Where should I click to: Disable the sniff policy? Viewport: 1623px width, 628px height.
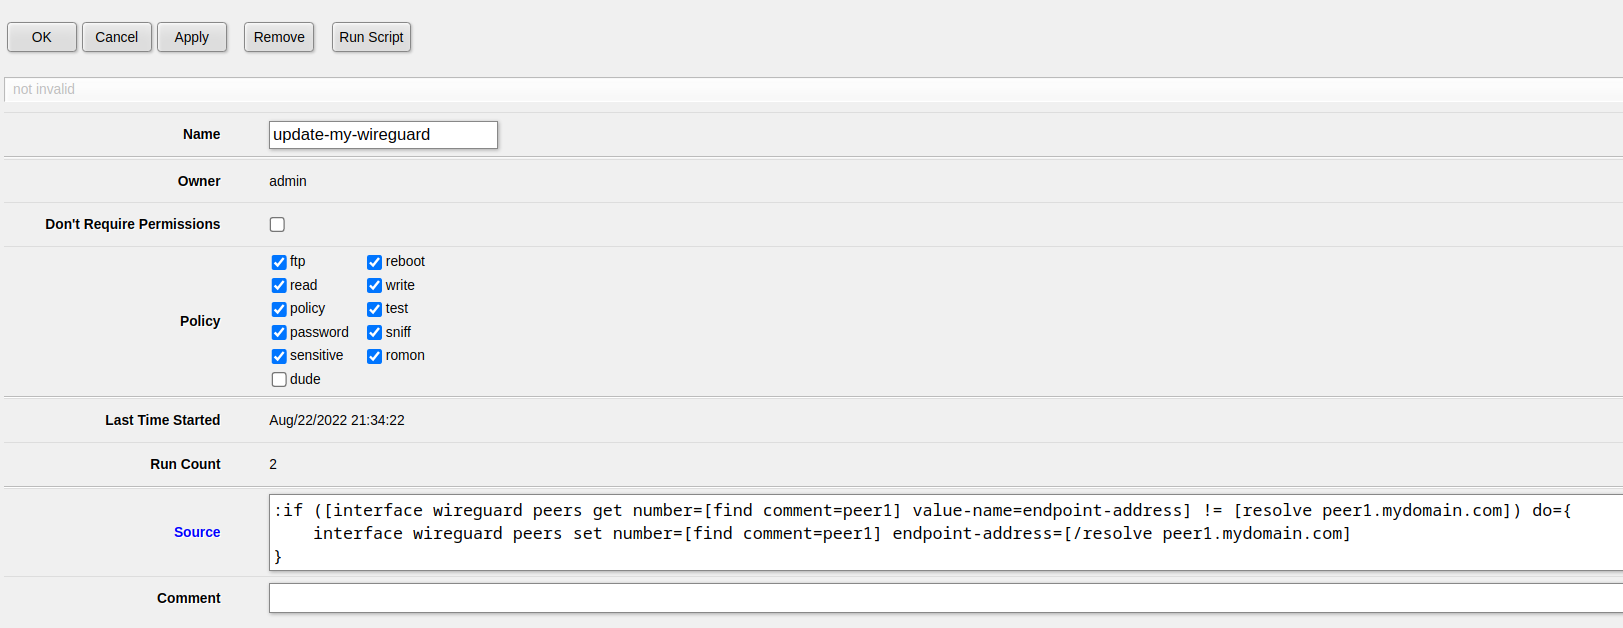[x=374, y=332]
